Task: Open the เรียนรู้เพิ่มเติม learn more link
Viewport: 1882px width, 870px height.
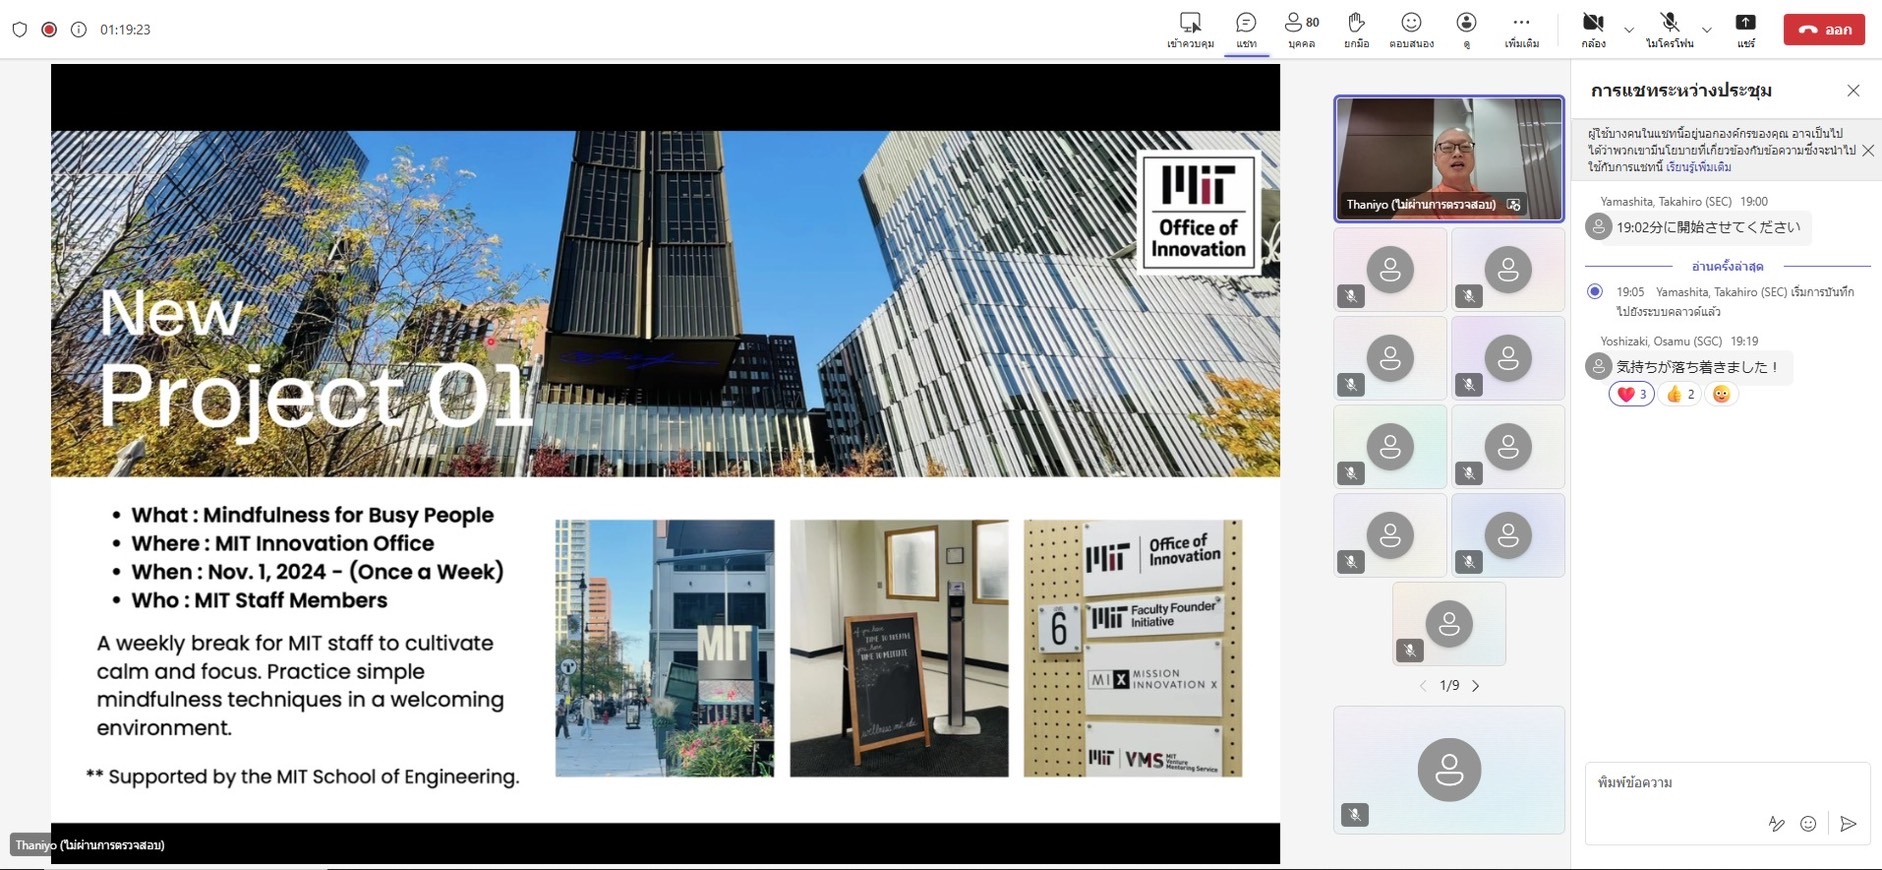Action: pyautogui.click(x=1698, y=167)
